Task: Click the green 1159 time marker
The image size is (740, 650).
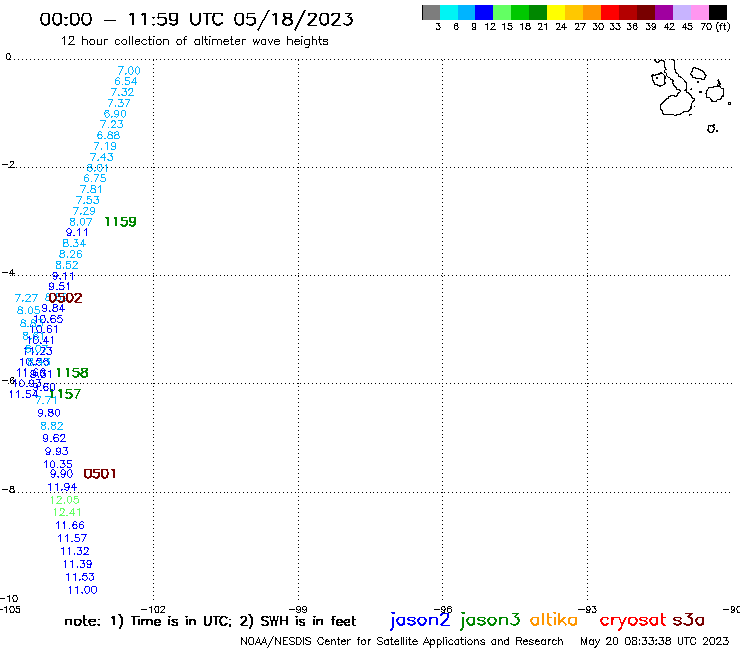Action: [120, 222]
